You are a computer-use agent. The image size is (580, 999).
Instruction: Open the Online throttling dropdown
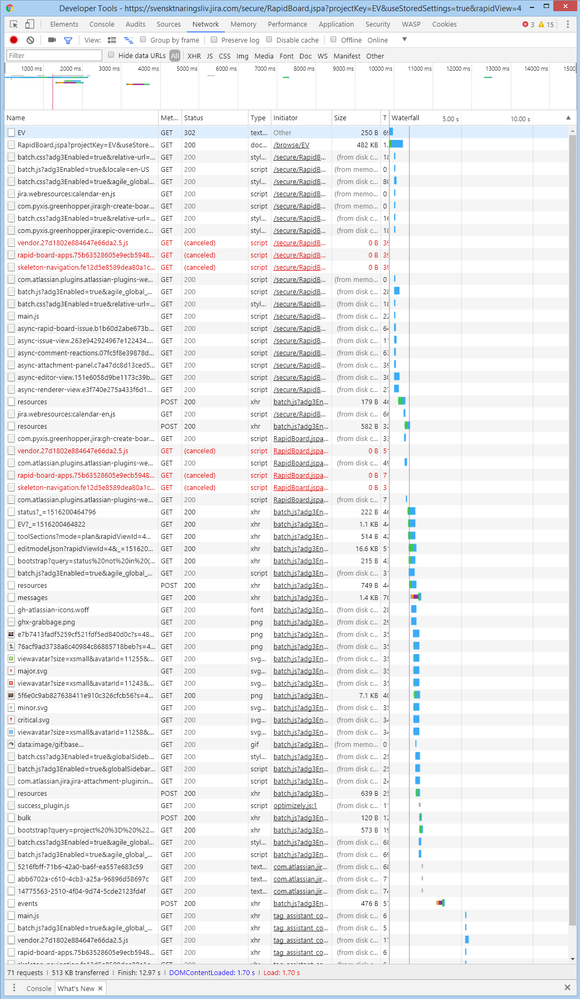388,40
